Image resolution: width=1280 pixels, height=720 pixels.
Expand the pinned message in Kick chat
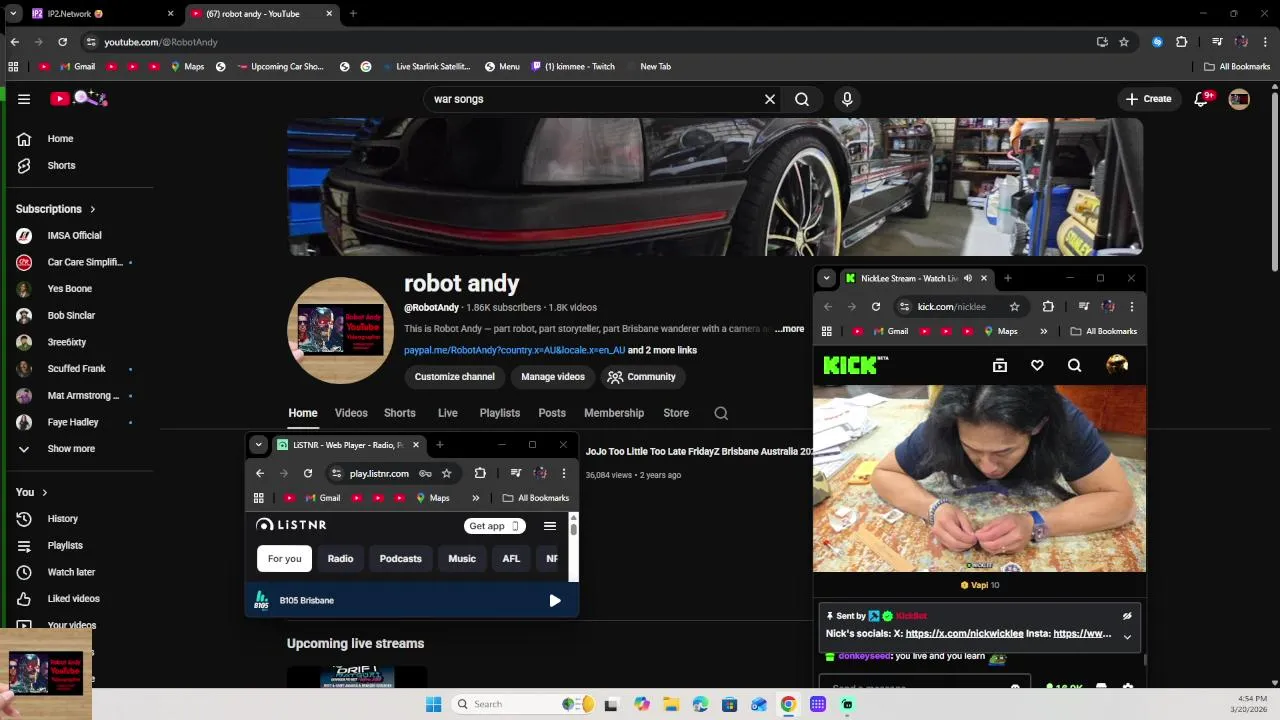point(1127,637)
